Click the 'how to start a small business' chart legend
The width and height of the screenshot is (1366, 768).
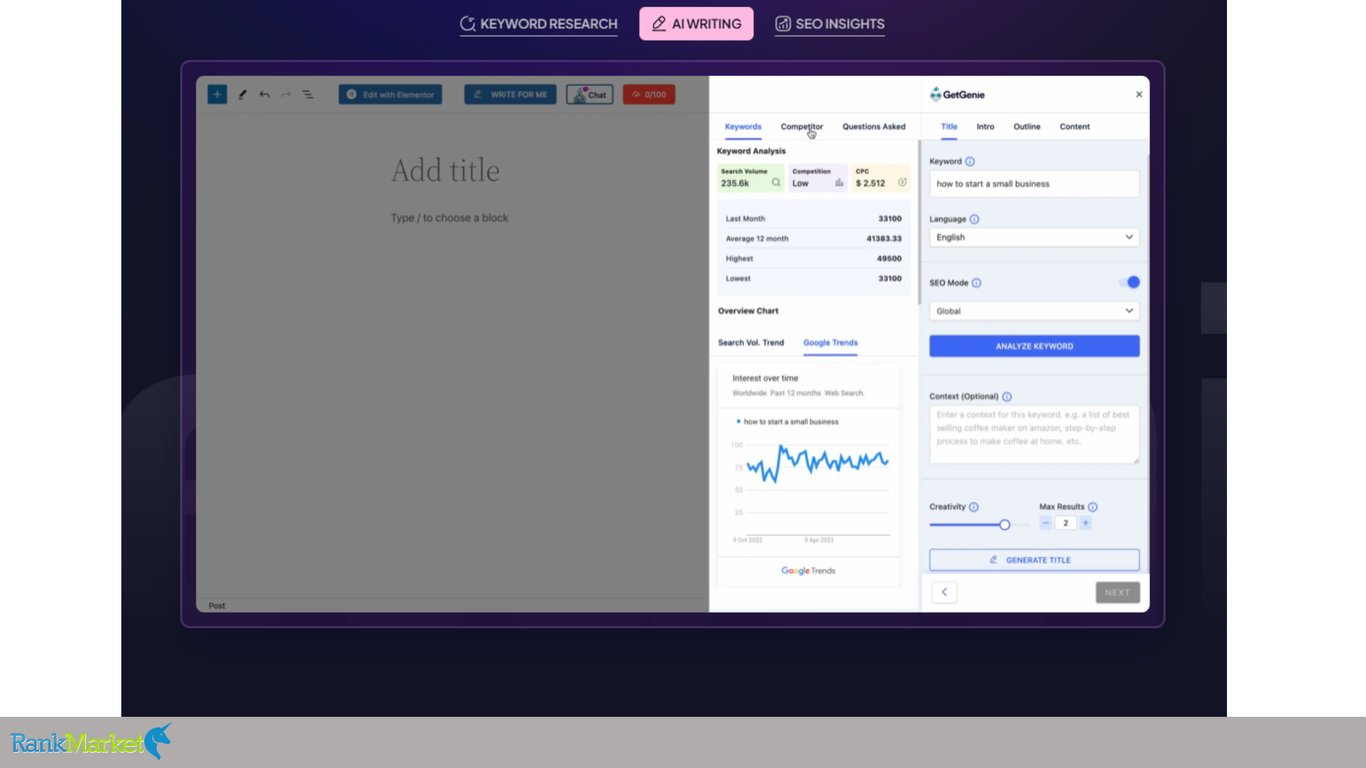tap(788, 422)
